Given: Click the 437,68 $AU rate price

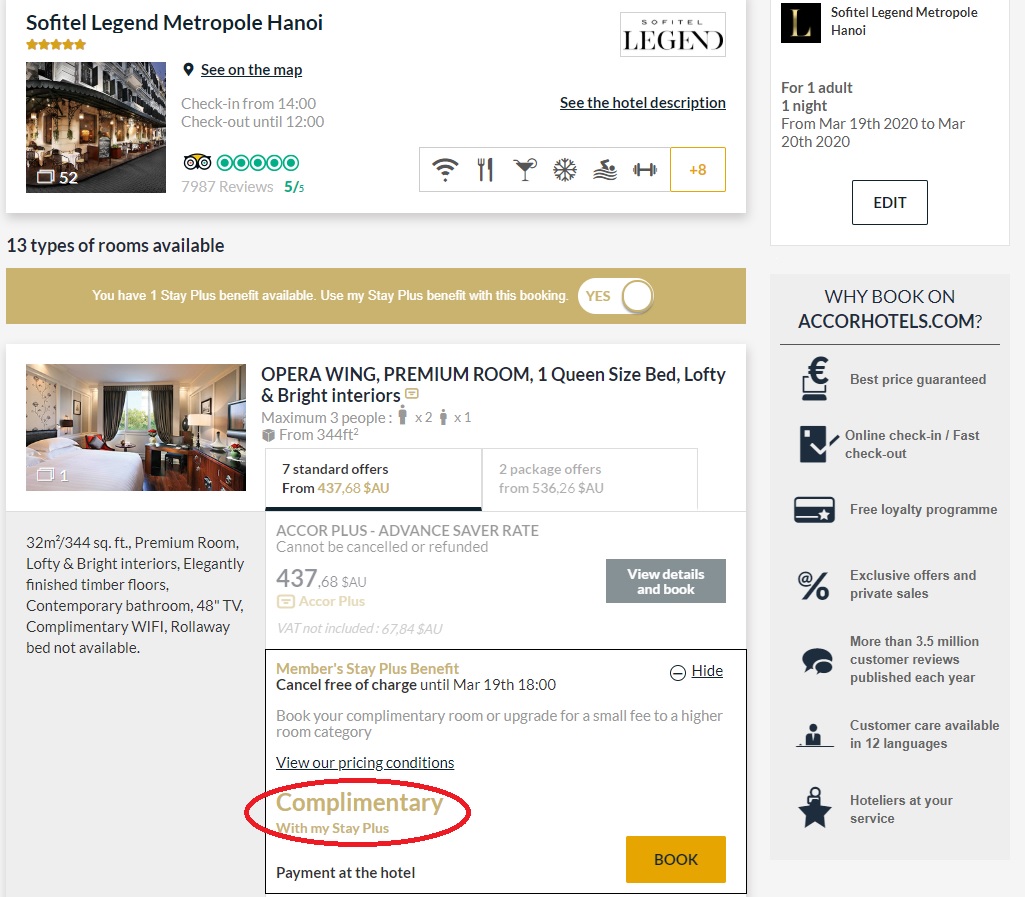Looking at the screenshot, I should (x=321, y=579).
